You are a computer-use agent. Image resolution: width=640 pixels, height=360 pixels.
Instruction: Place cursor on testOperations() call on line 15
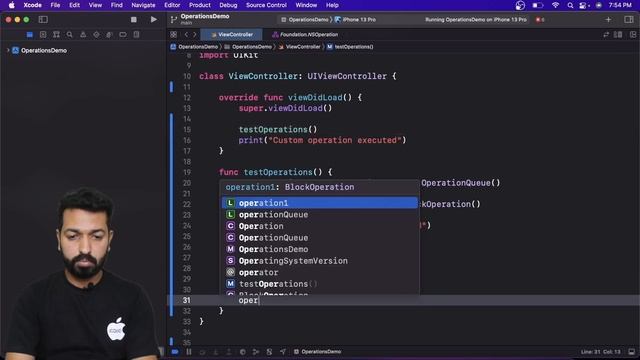click(278, 129)
